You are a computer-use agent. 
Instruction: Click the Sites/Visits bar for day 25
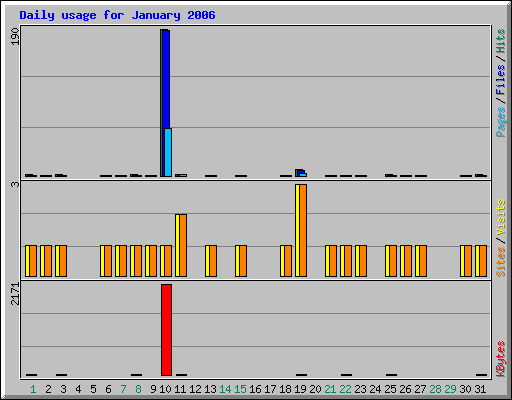[391, 261]
